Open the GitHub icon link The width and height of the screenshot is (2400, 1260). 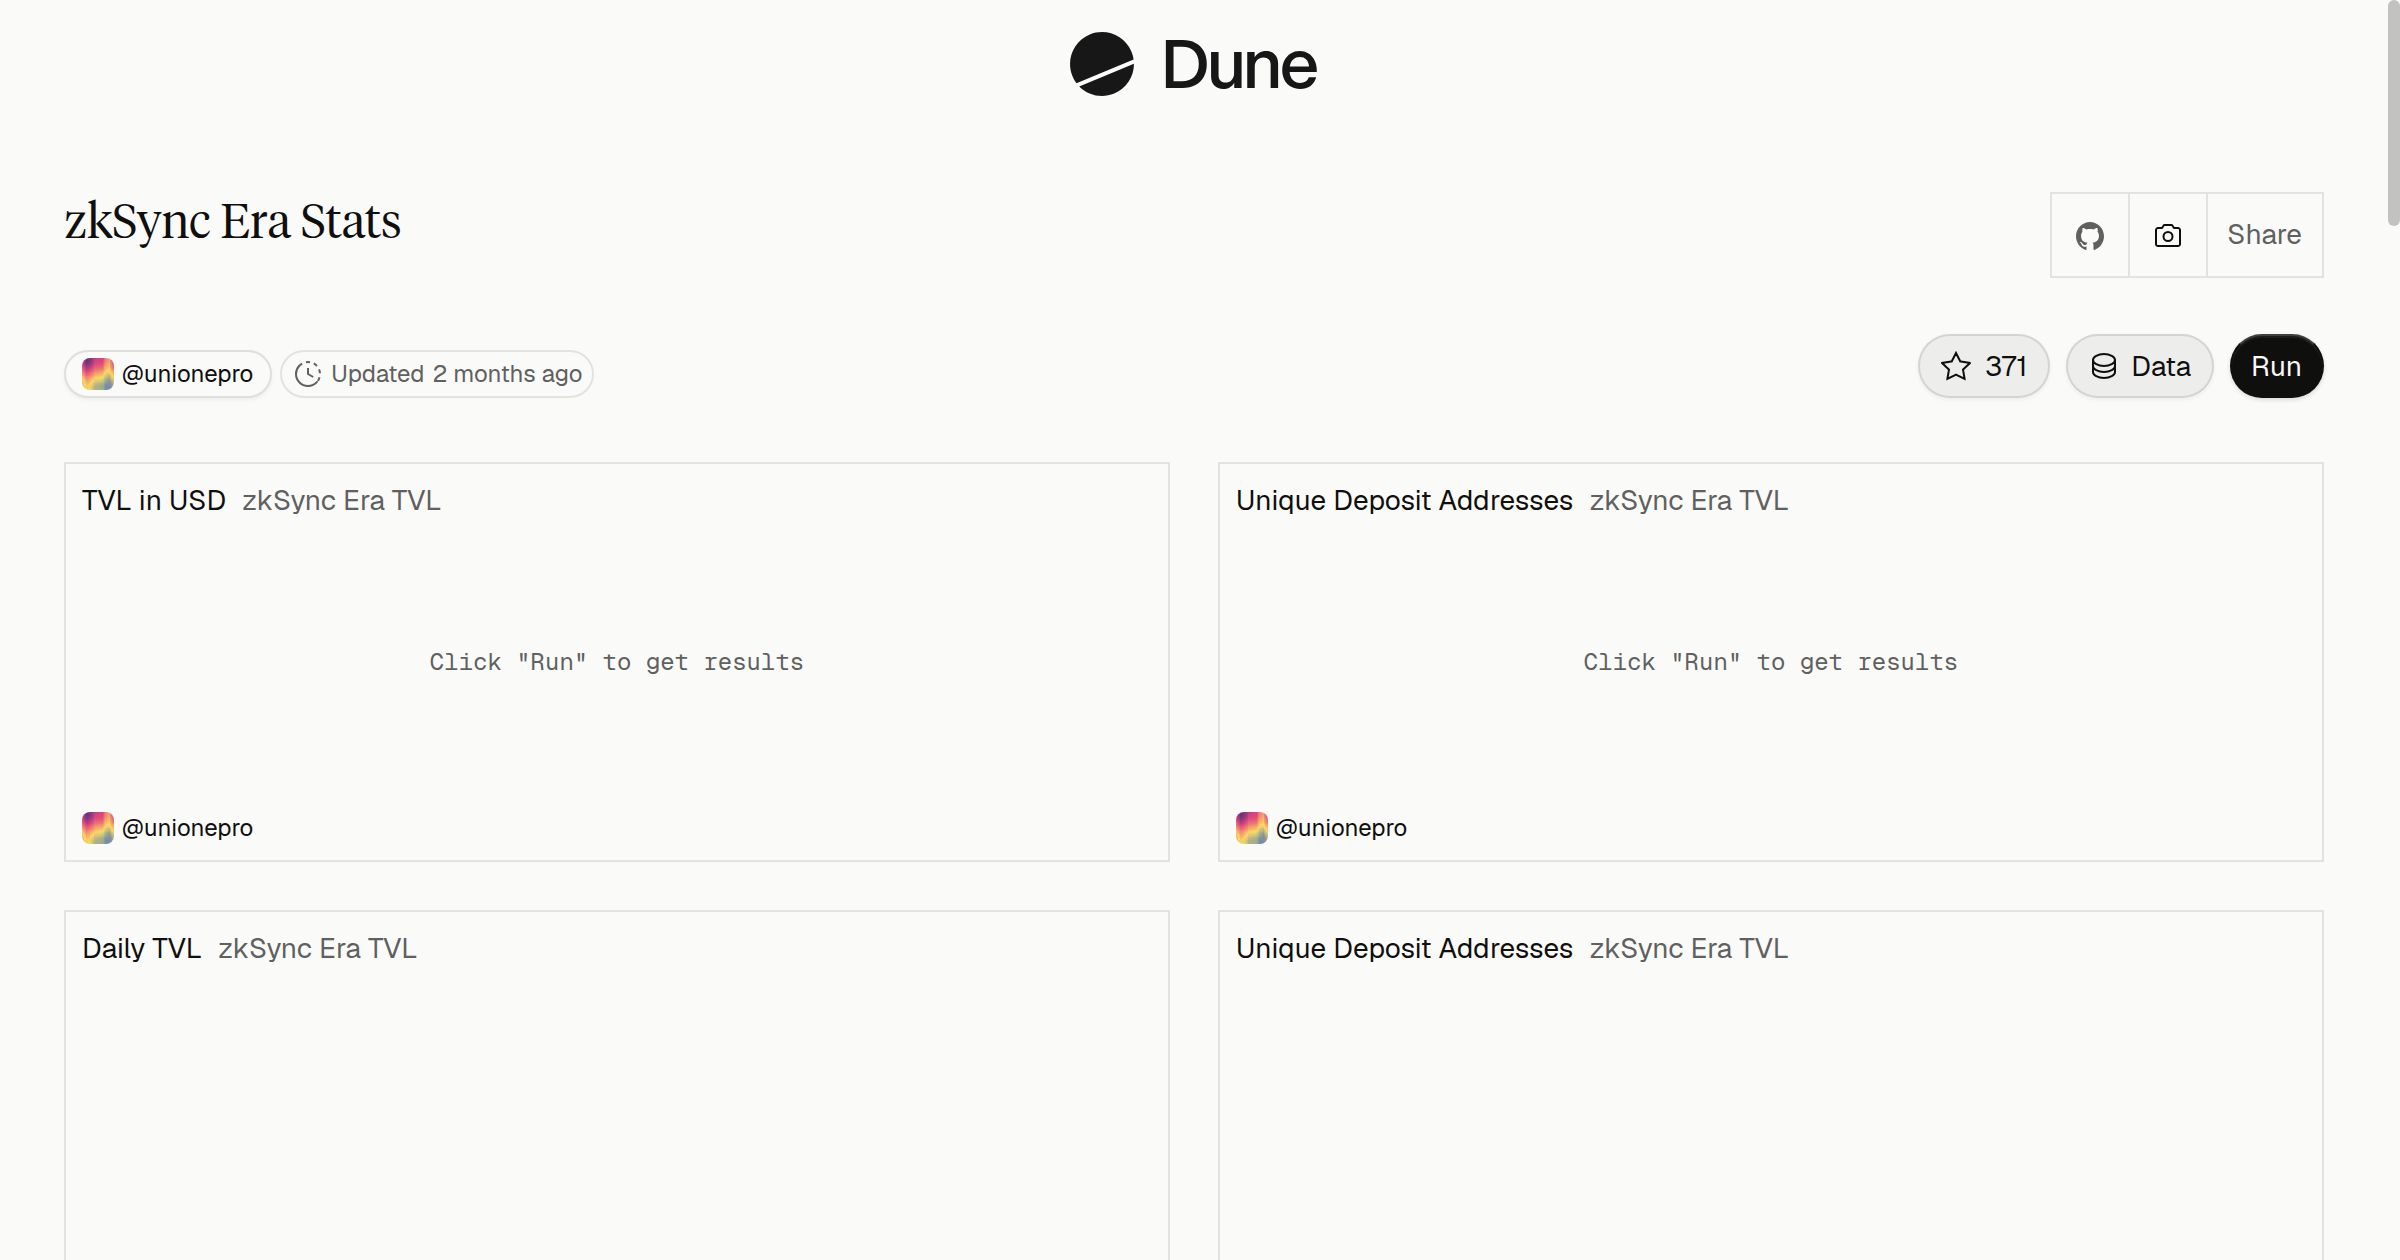tap(2089, 235)
